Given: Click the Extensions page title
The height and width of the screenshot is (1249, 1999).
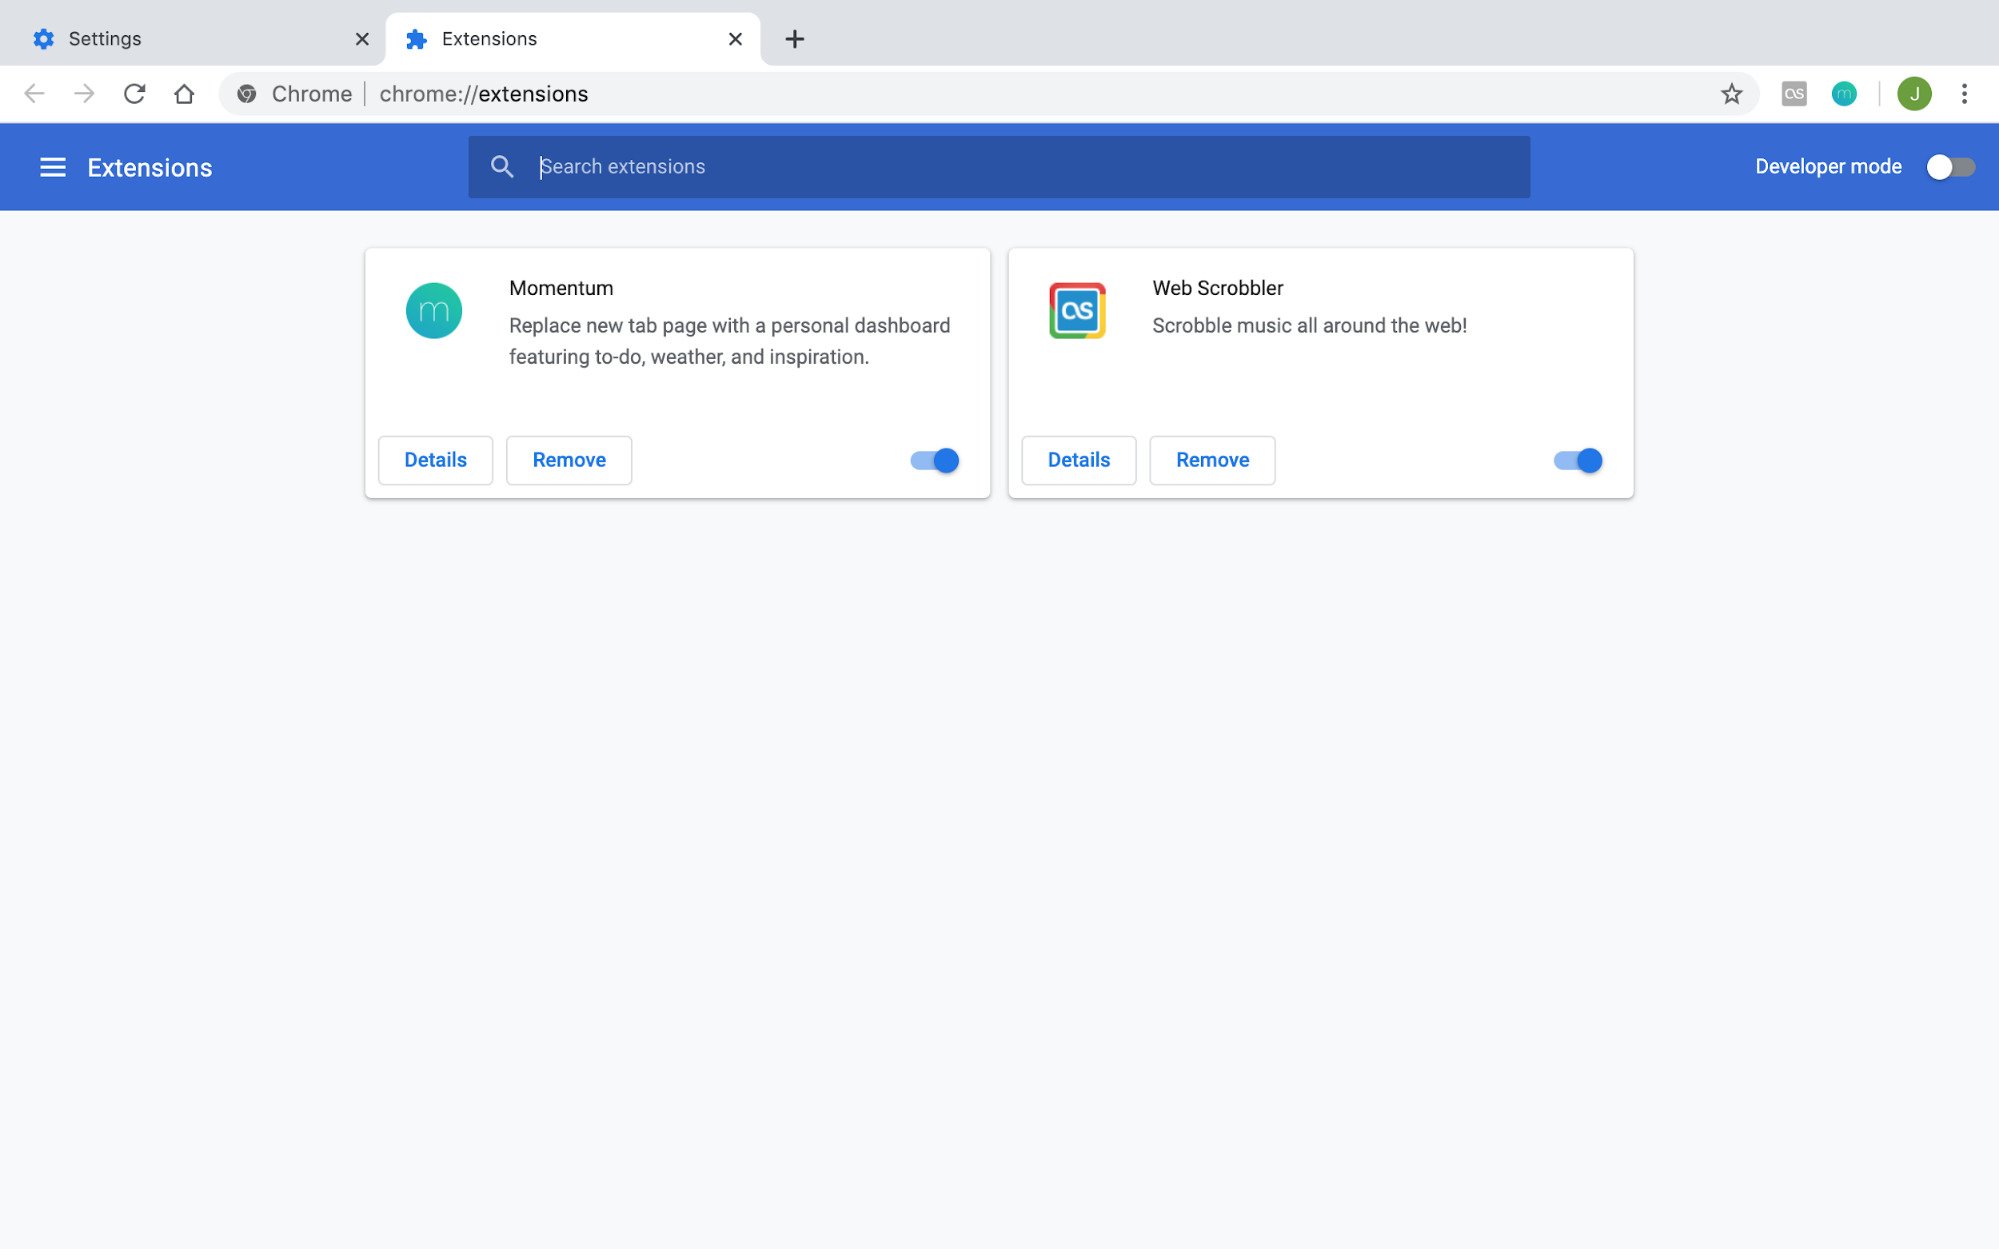Looking at the screenshot, I should [150, 167].
